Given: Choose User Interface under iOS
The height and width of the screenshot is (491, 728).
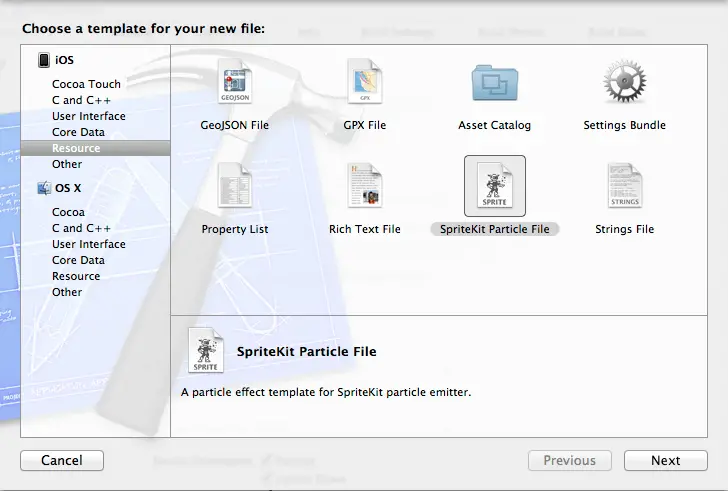Looking at the screenshot, I should (89, 116).
